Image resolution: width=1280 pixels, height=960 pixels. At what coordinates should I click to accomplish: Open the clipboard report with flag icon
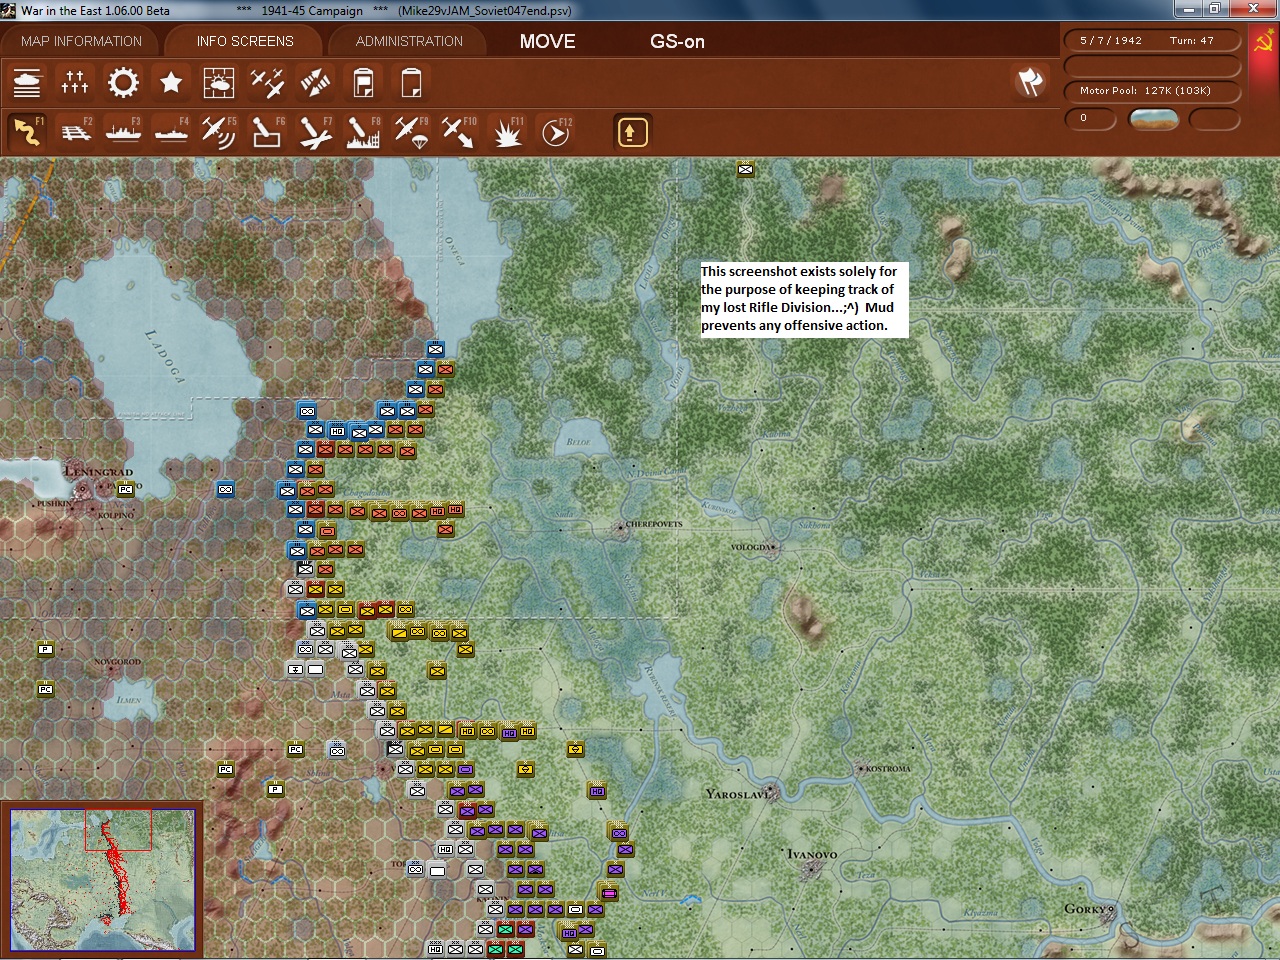click(x=363, y=82)
